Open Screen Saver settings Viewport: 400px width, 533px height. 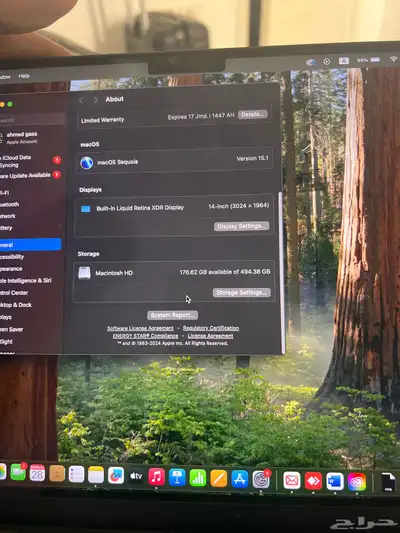(x=12, y=329)
